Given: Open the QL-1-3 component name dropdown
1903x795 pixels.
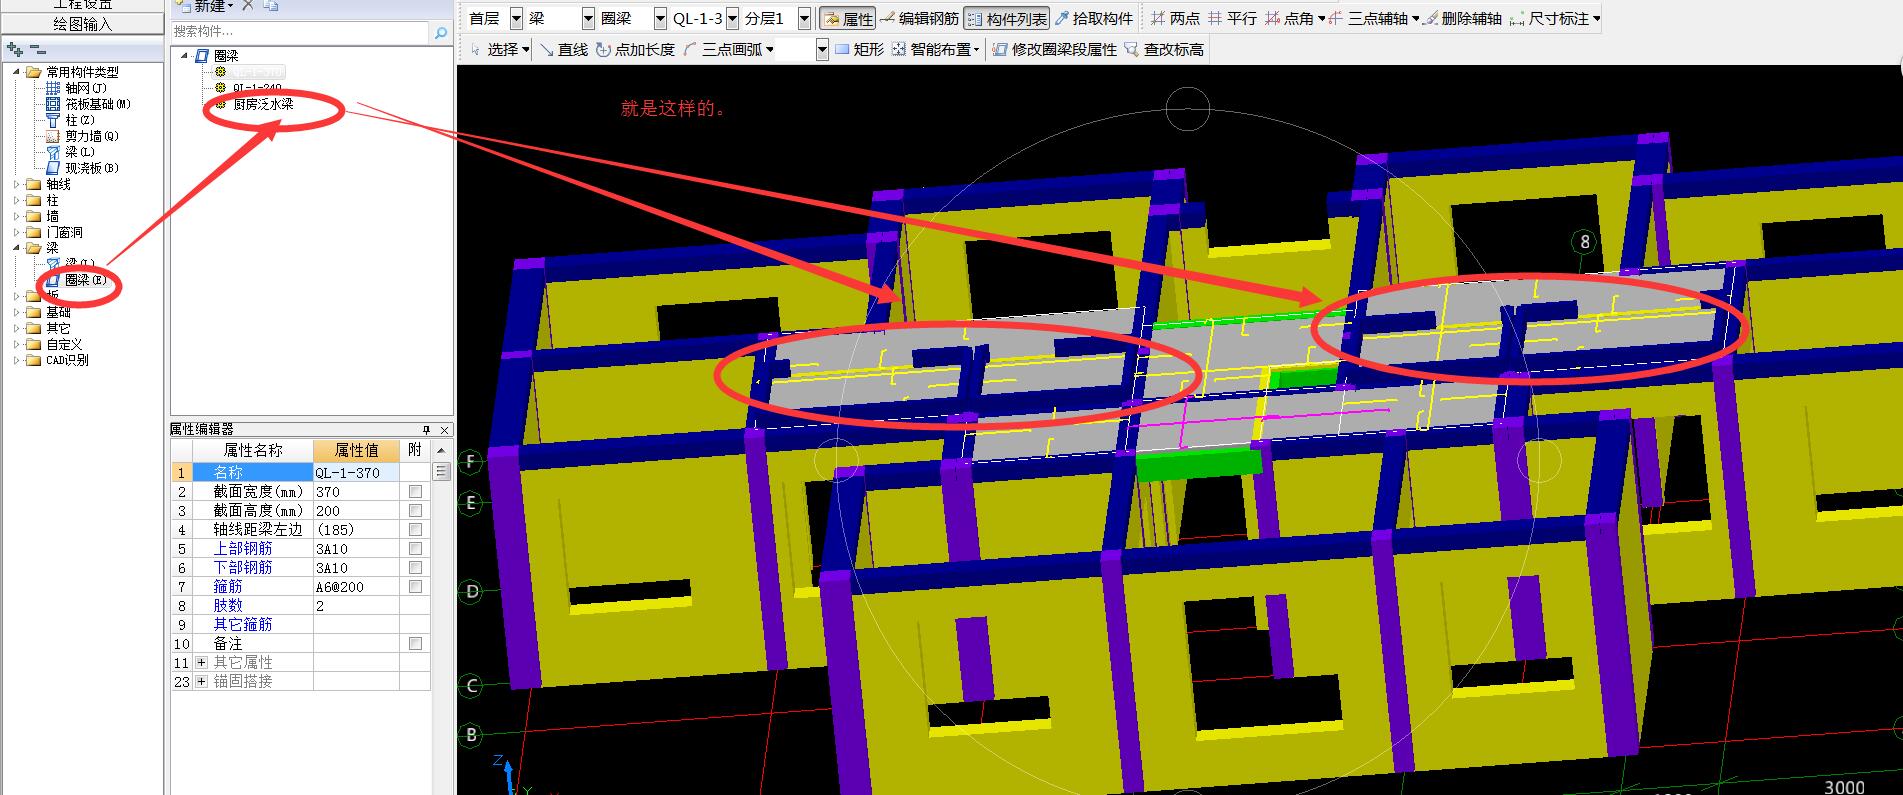Looking at the screenshot, I should click(732, 19).
